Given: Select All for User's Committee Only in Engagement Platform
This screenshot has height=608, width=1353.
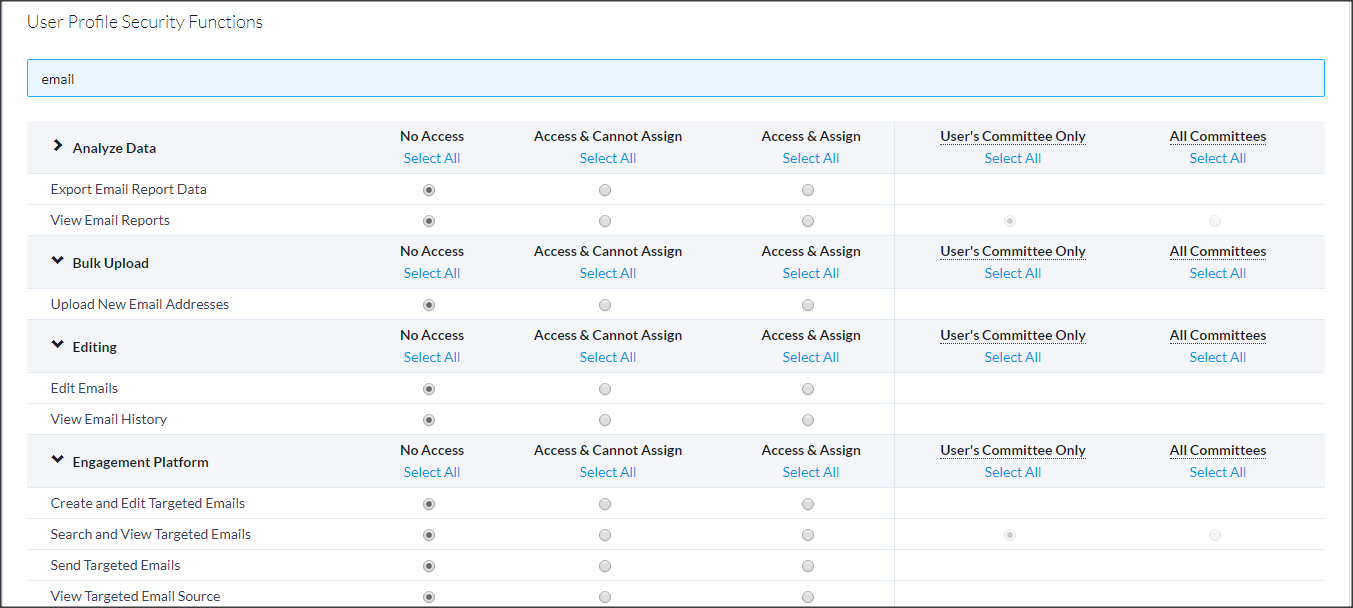Looking at the screenshot, I should point(1012,471).
